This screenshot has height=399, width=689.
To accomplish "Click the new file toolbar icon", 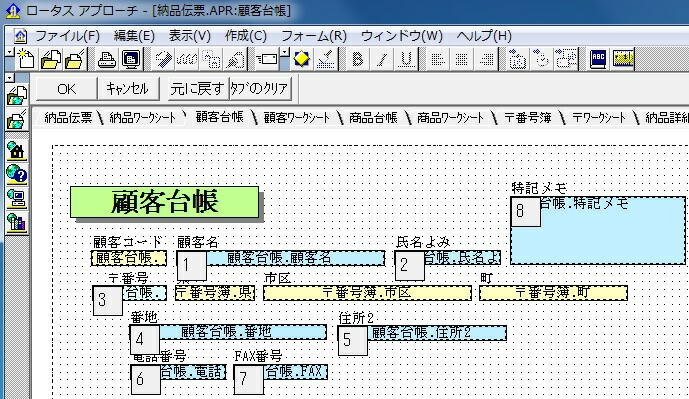I will coord(25,58).
